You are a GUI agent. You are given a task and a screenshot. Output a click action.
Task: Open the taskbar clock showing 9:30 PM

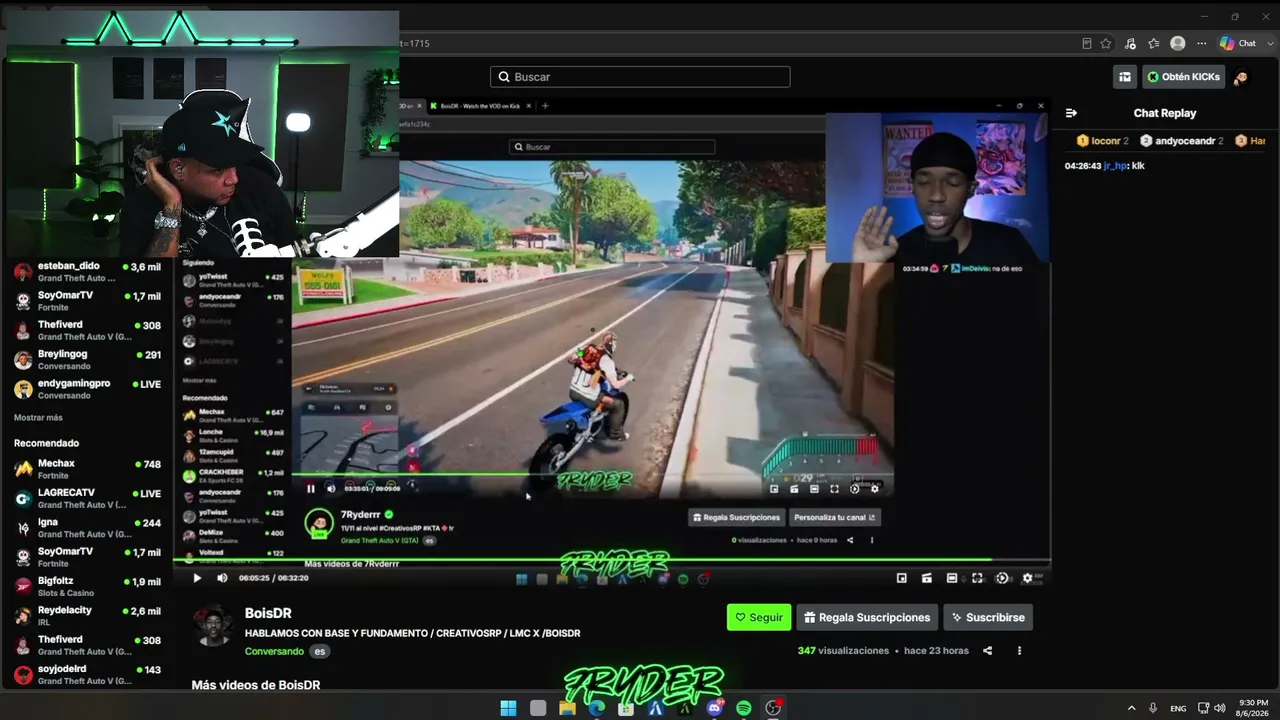(x=1253, y=708)
